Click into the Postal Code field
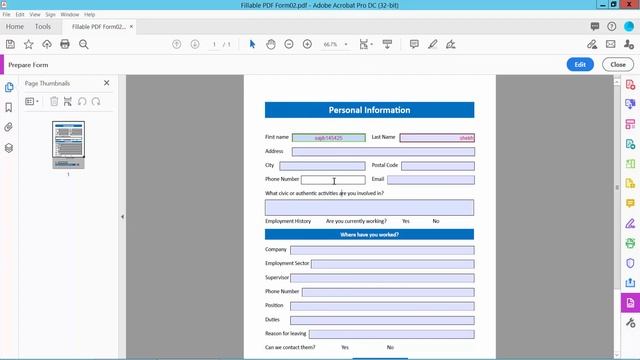 (438, 166)
